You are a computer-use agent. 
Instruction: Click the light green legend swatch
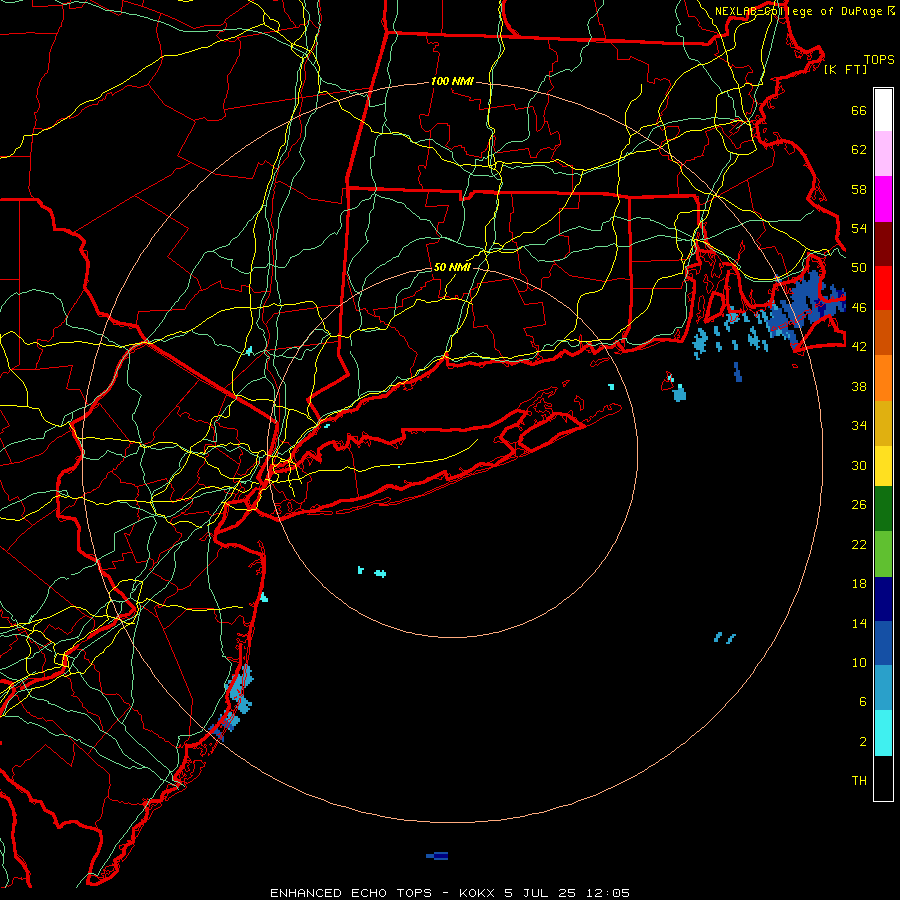coord(883,554)
